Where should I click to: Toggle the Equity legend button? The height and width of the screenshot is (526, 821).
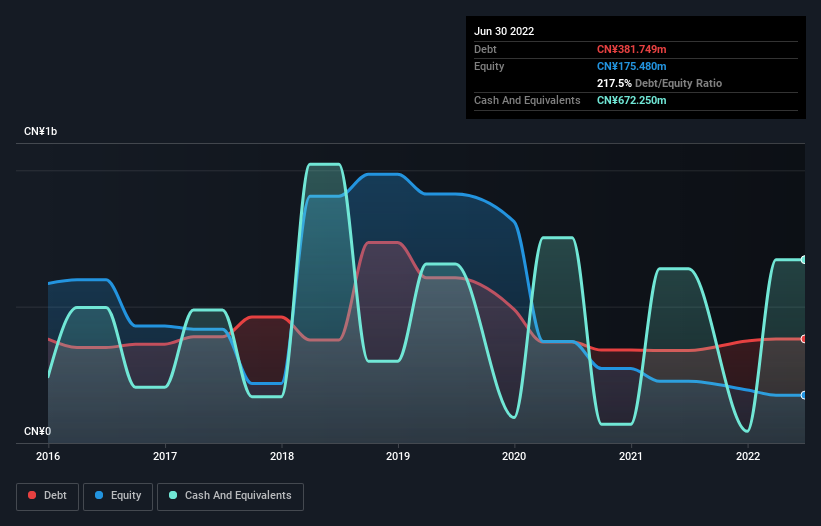point(118,496)
